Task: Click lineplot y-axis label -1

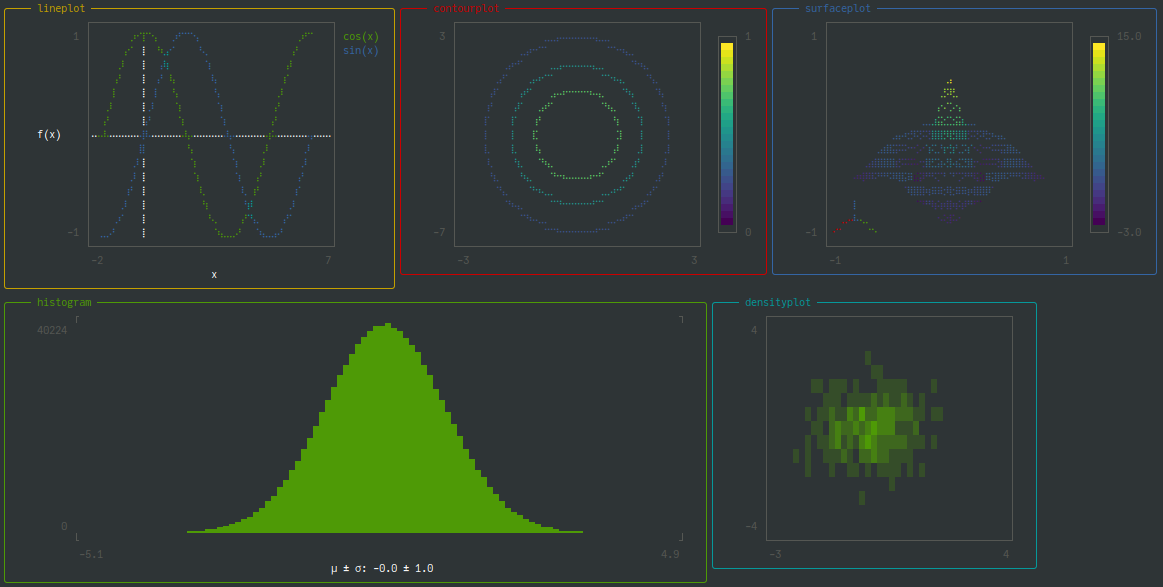Action: pyautogui.click(x=73, y=232)
